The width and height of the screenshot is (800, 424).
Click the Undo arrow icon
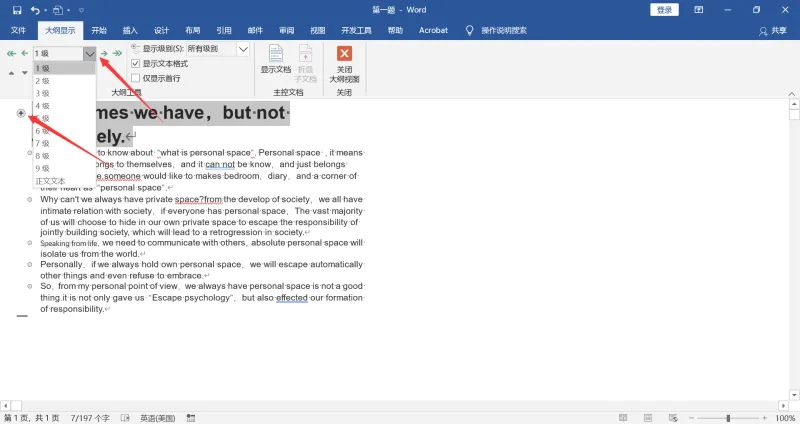pos(34,10)
